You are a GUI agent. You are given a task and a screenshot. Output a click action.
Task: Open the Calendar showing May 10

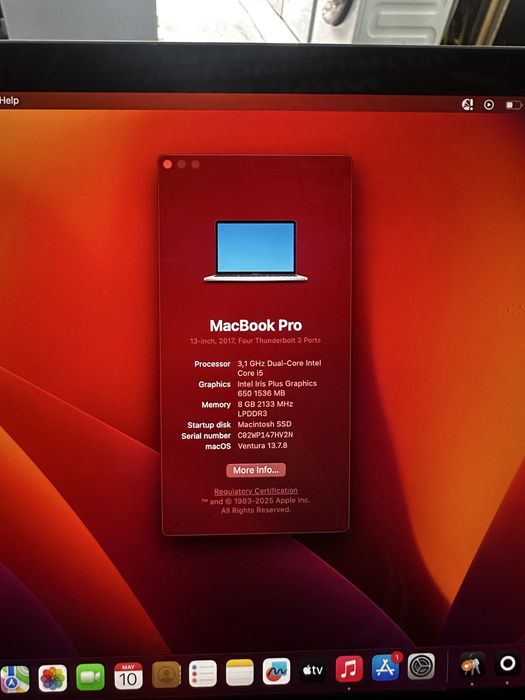click(128, 675)
